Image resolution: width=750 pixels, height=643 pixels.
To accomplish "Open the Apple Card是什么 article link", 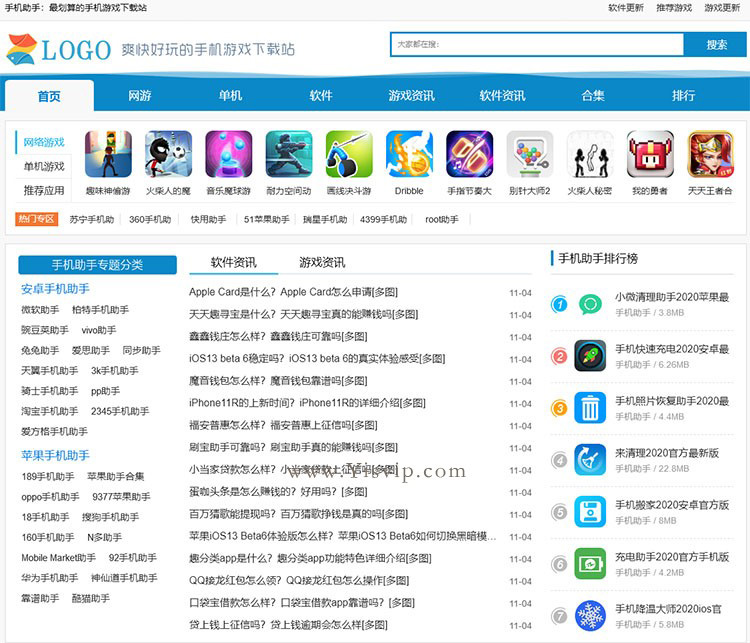I will click(x=293, y=292).
